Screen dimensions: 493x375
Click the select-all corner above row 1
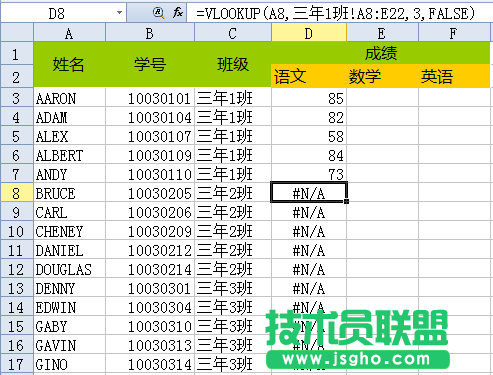(17, 33)
